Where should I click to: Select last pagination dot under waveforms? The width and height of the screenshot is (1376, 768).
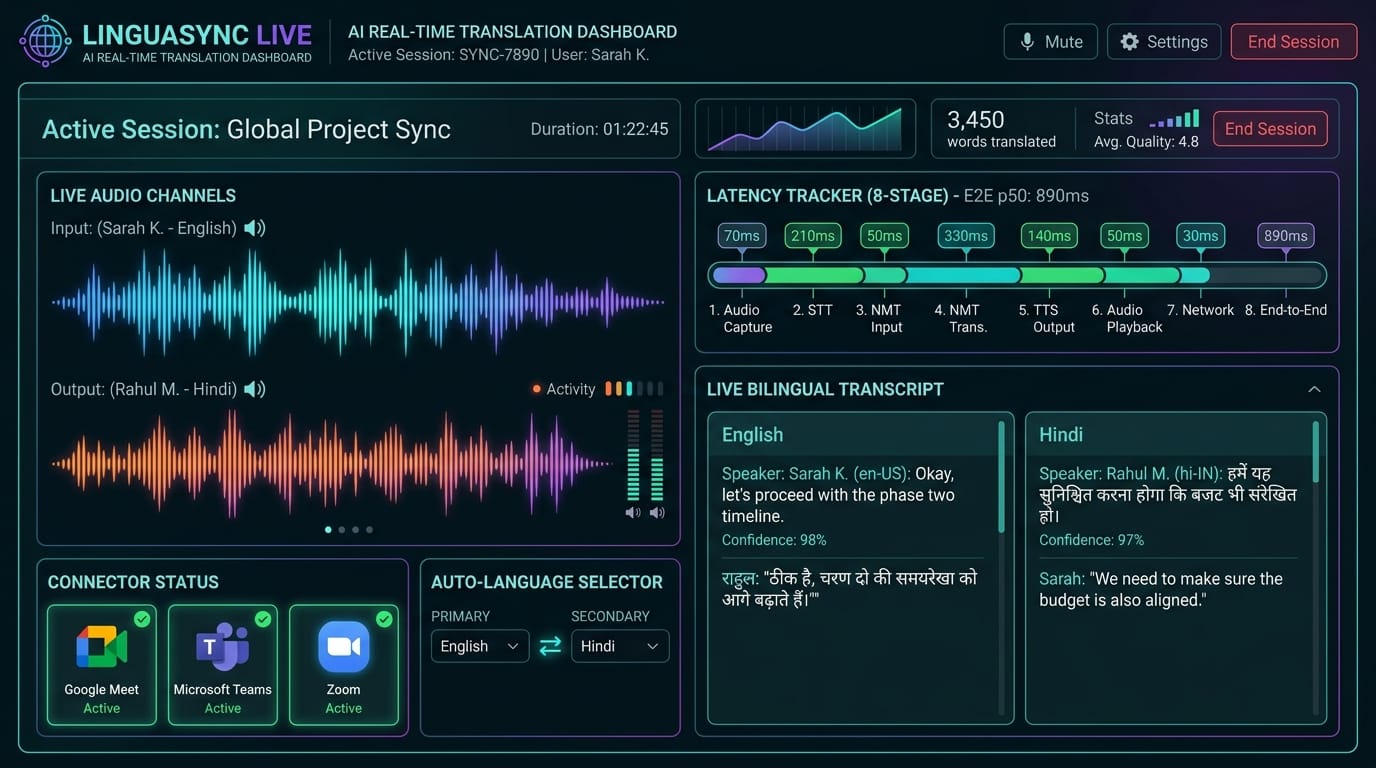click(370, 530)
